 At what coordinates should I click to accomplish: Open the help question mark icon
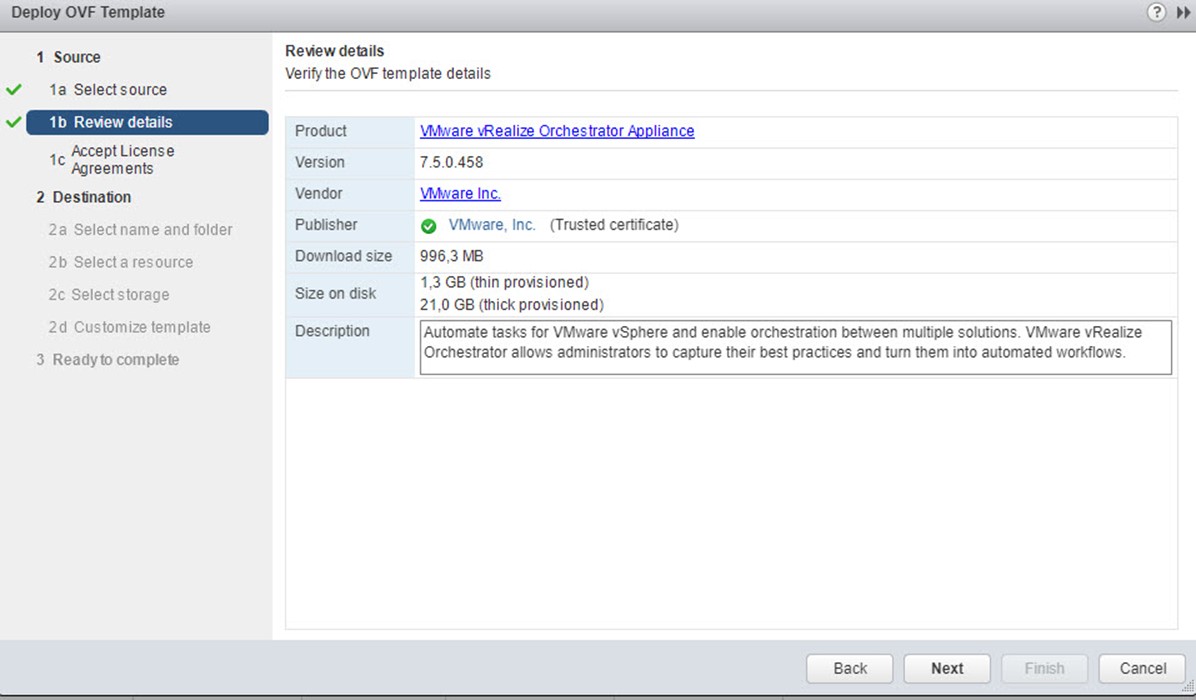coord(1156,12)
